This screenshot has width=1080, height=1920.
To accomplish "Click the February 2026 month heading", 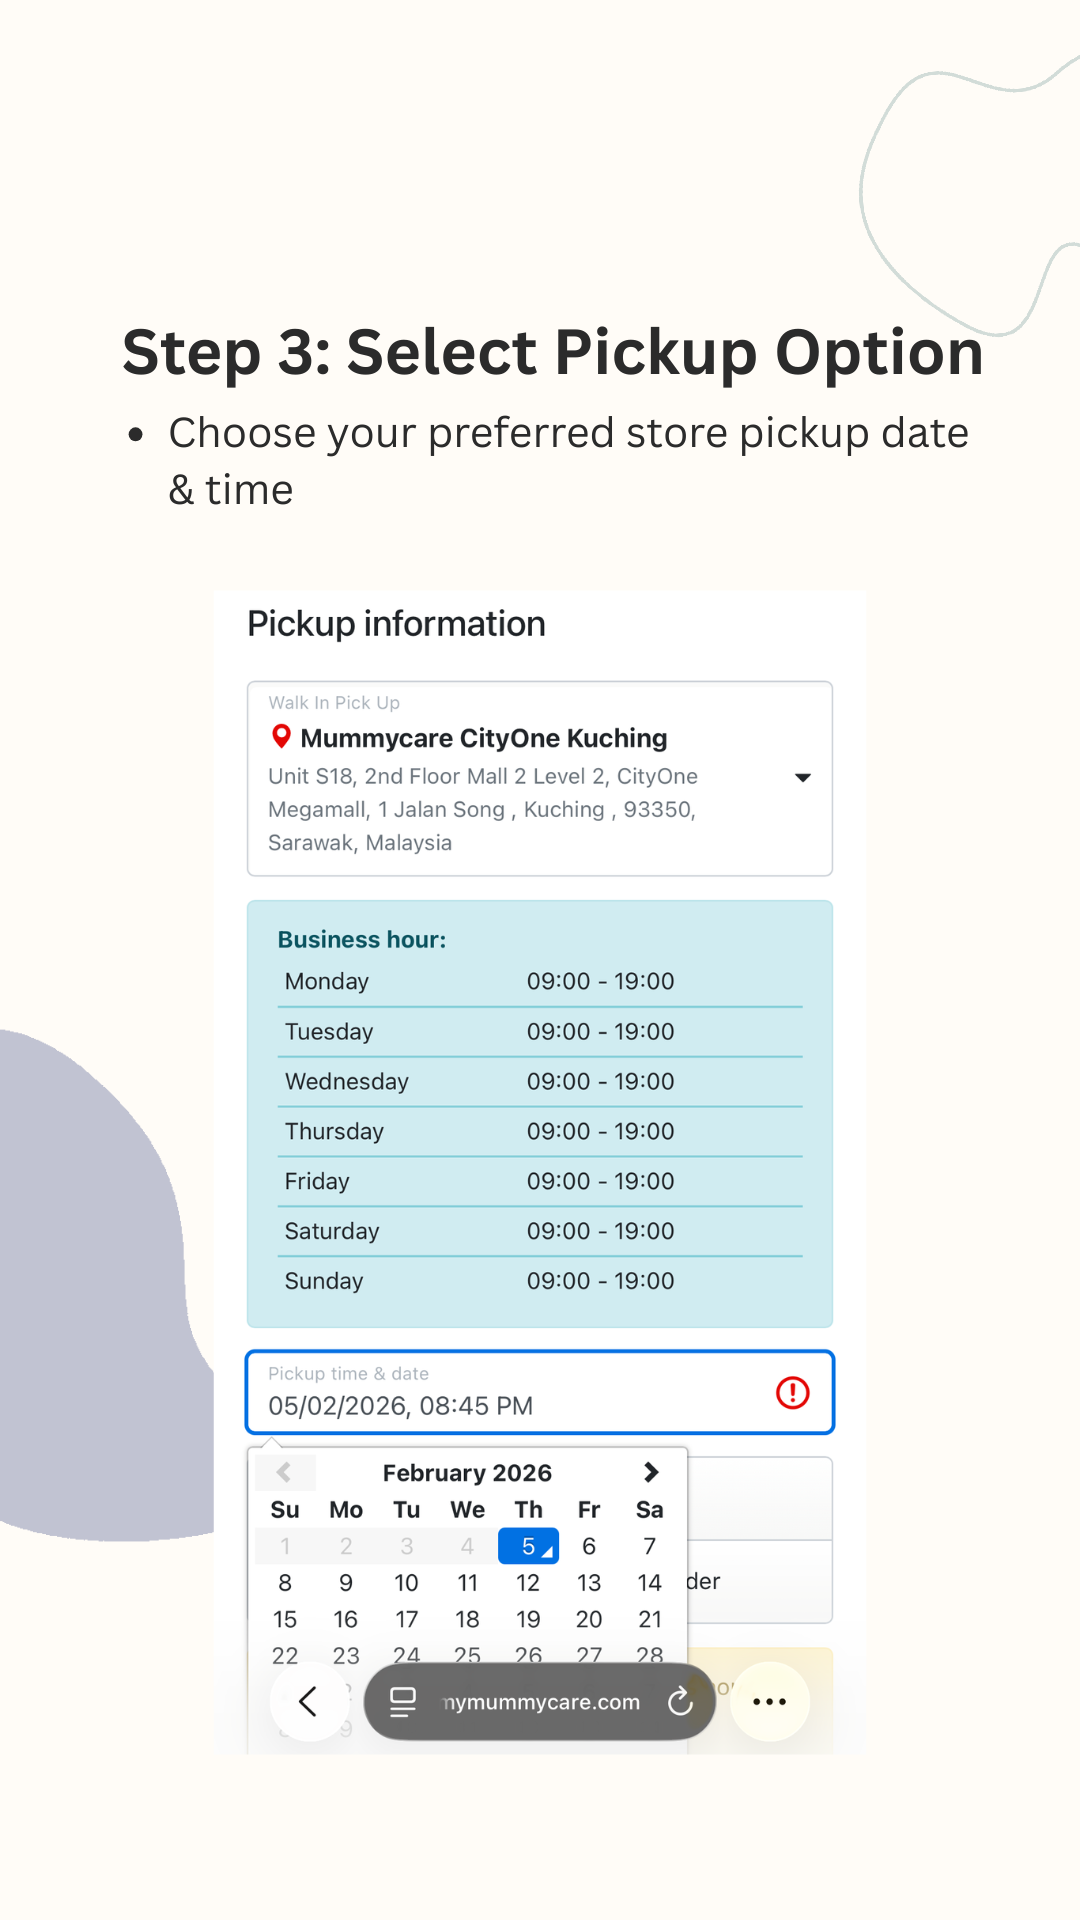I will (467, 1473).
